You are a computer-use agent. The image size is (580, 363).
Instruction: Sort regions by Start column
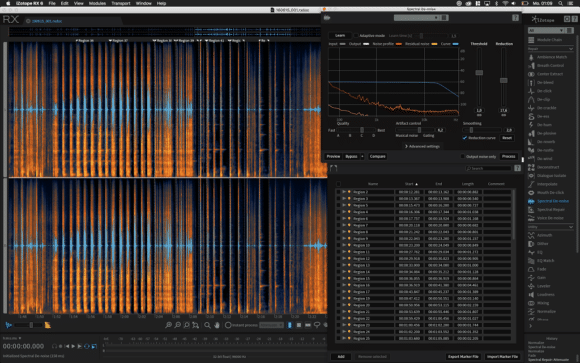pos(411,184)
